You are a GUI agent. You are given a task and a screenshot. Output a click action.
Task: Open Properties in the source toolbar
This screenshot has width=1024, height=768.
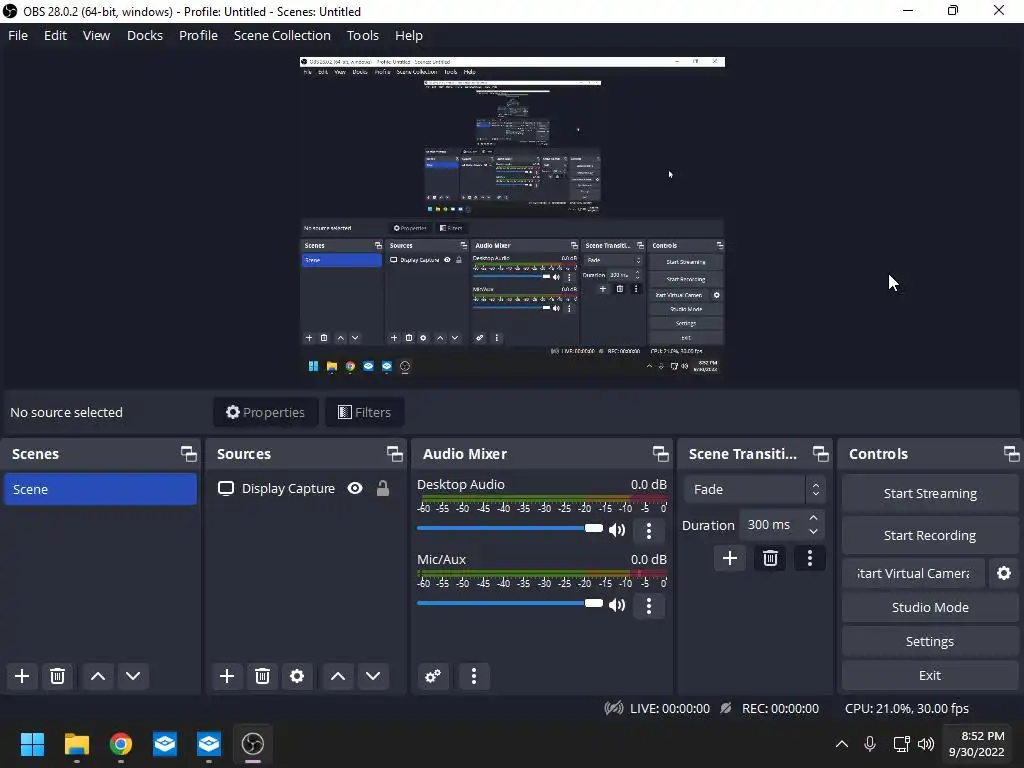(266, 412)
